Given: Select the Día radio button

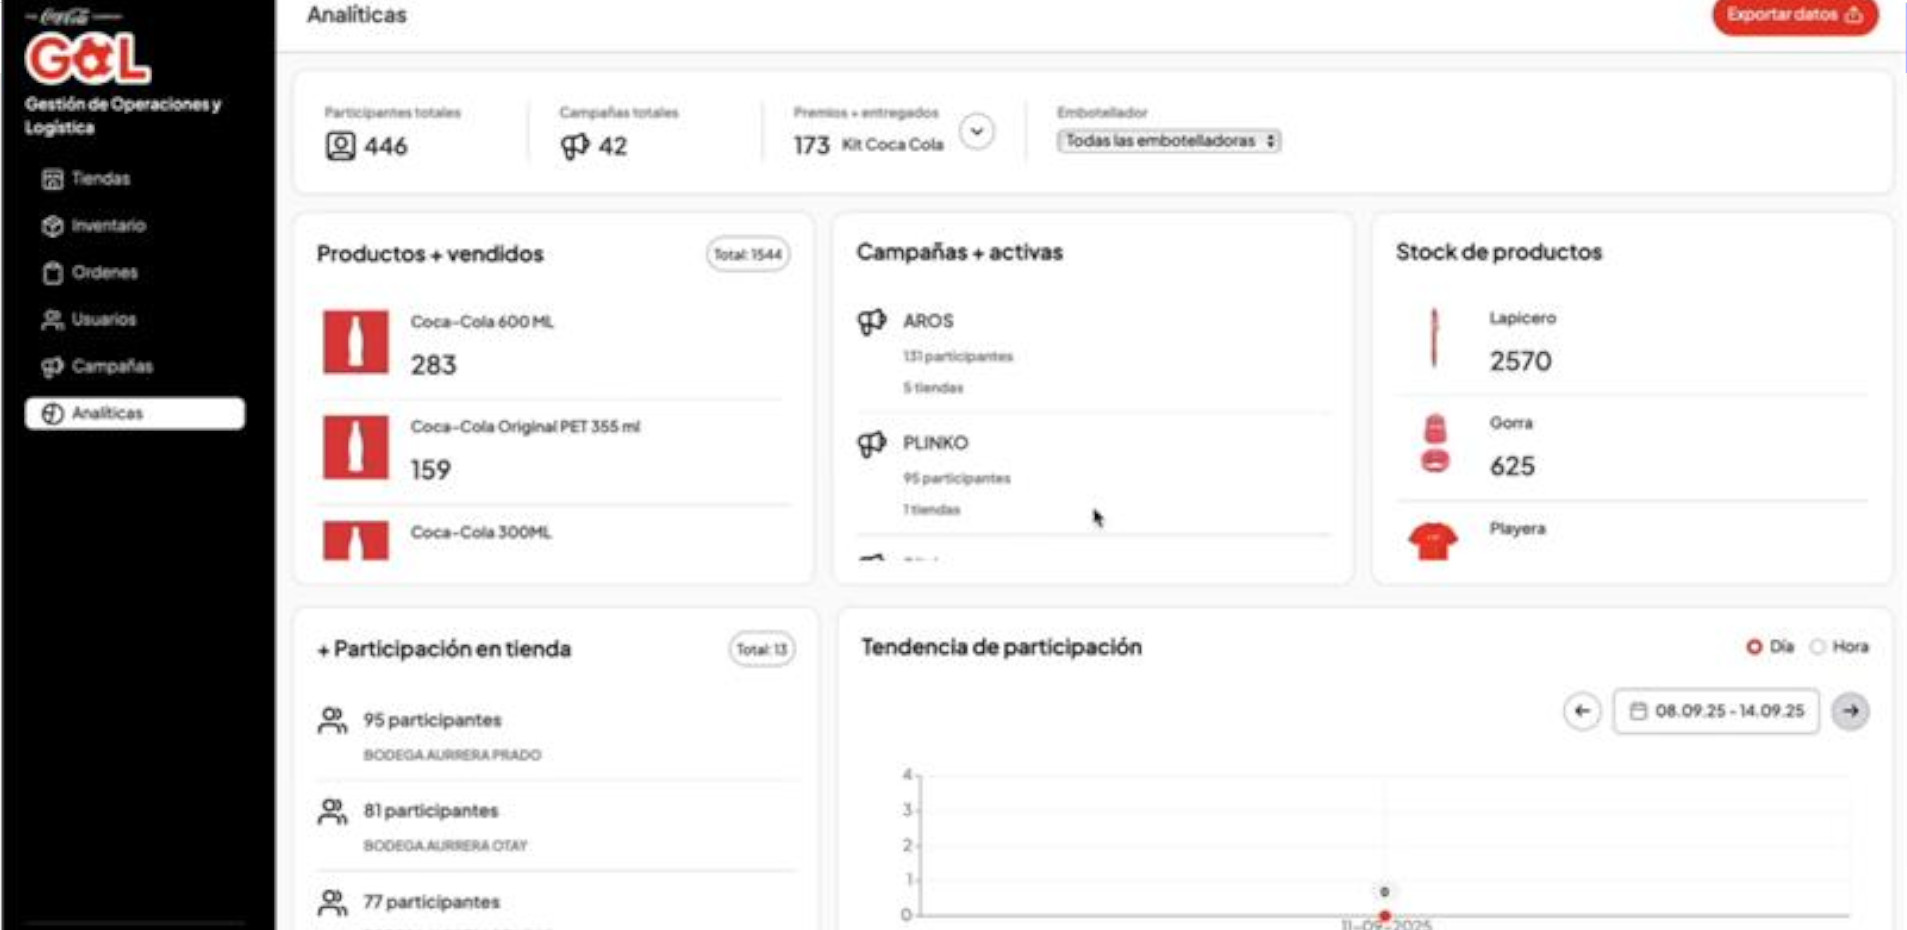Looking at the screenshot, I should click(x=1753, y=647).
